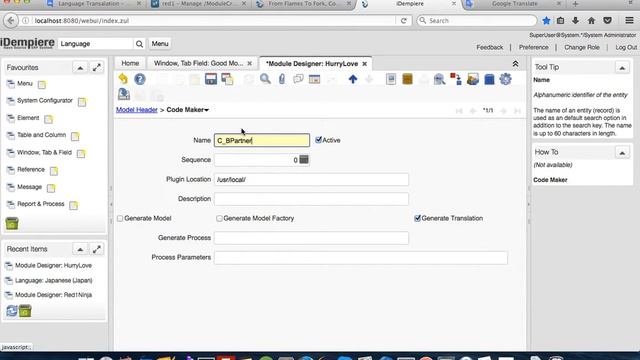Screen dimensions: 640x360
Task: Add new note beside System Configurator
Action: (x=82, y=102)
